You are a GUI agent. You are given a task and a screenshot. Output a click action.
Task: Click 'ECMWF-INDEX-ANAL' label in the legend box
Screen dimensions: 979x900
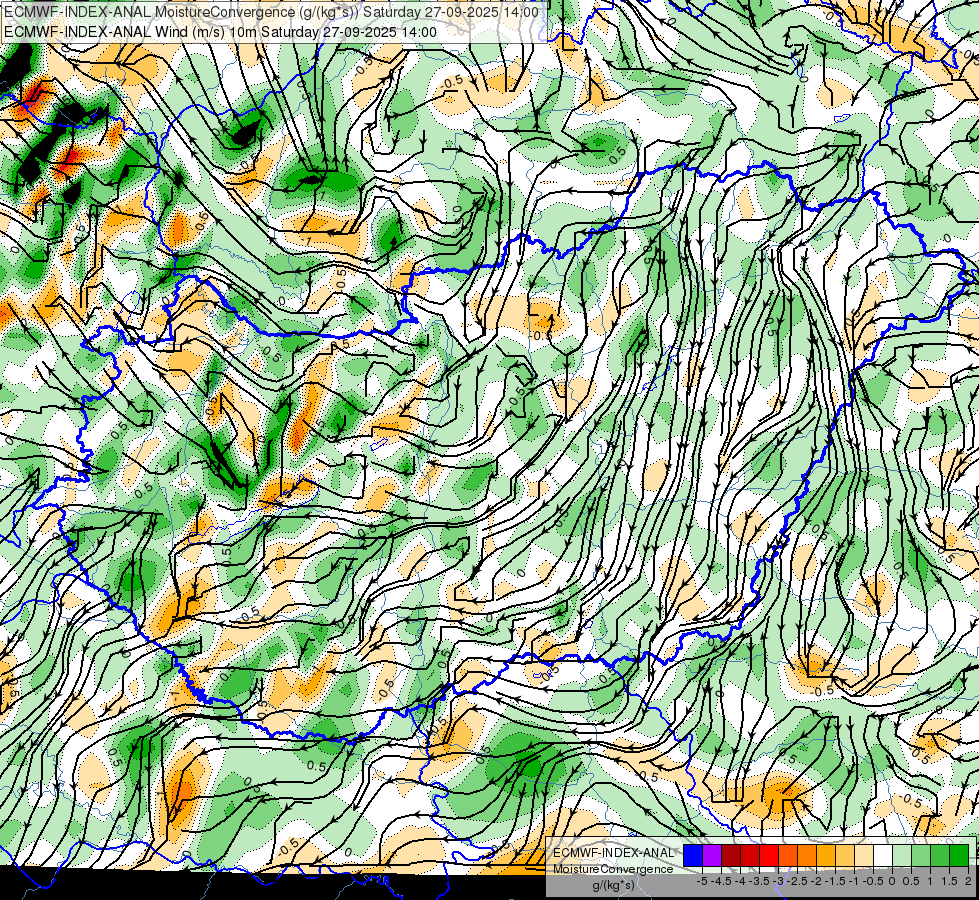pos(614,853)
